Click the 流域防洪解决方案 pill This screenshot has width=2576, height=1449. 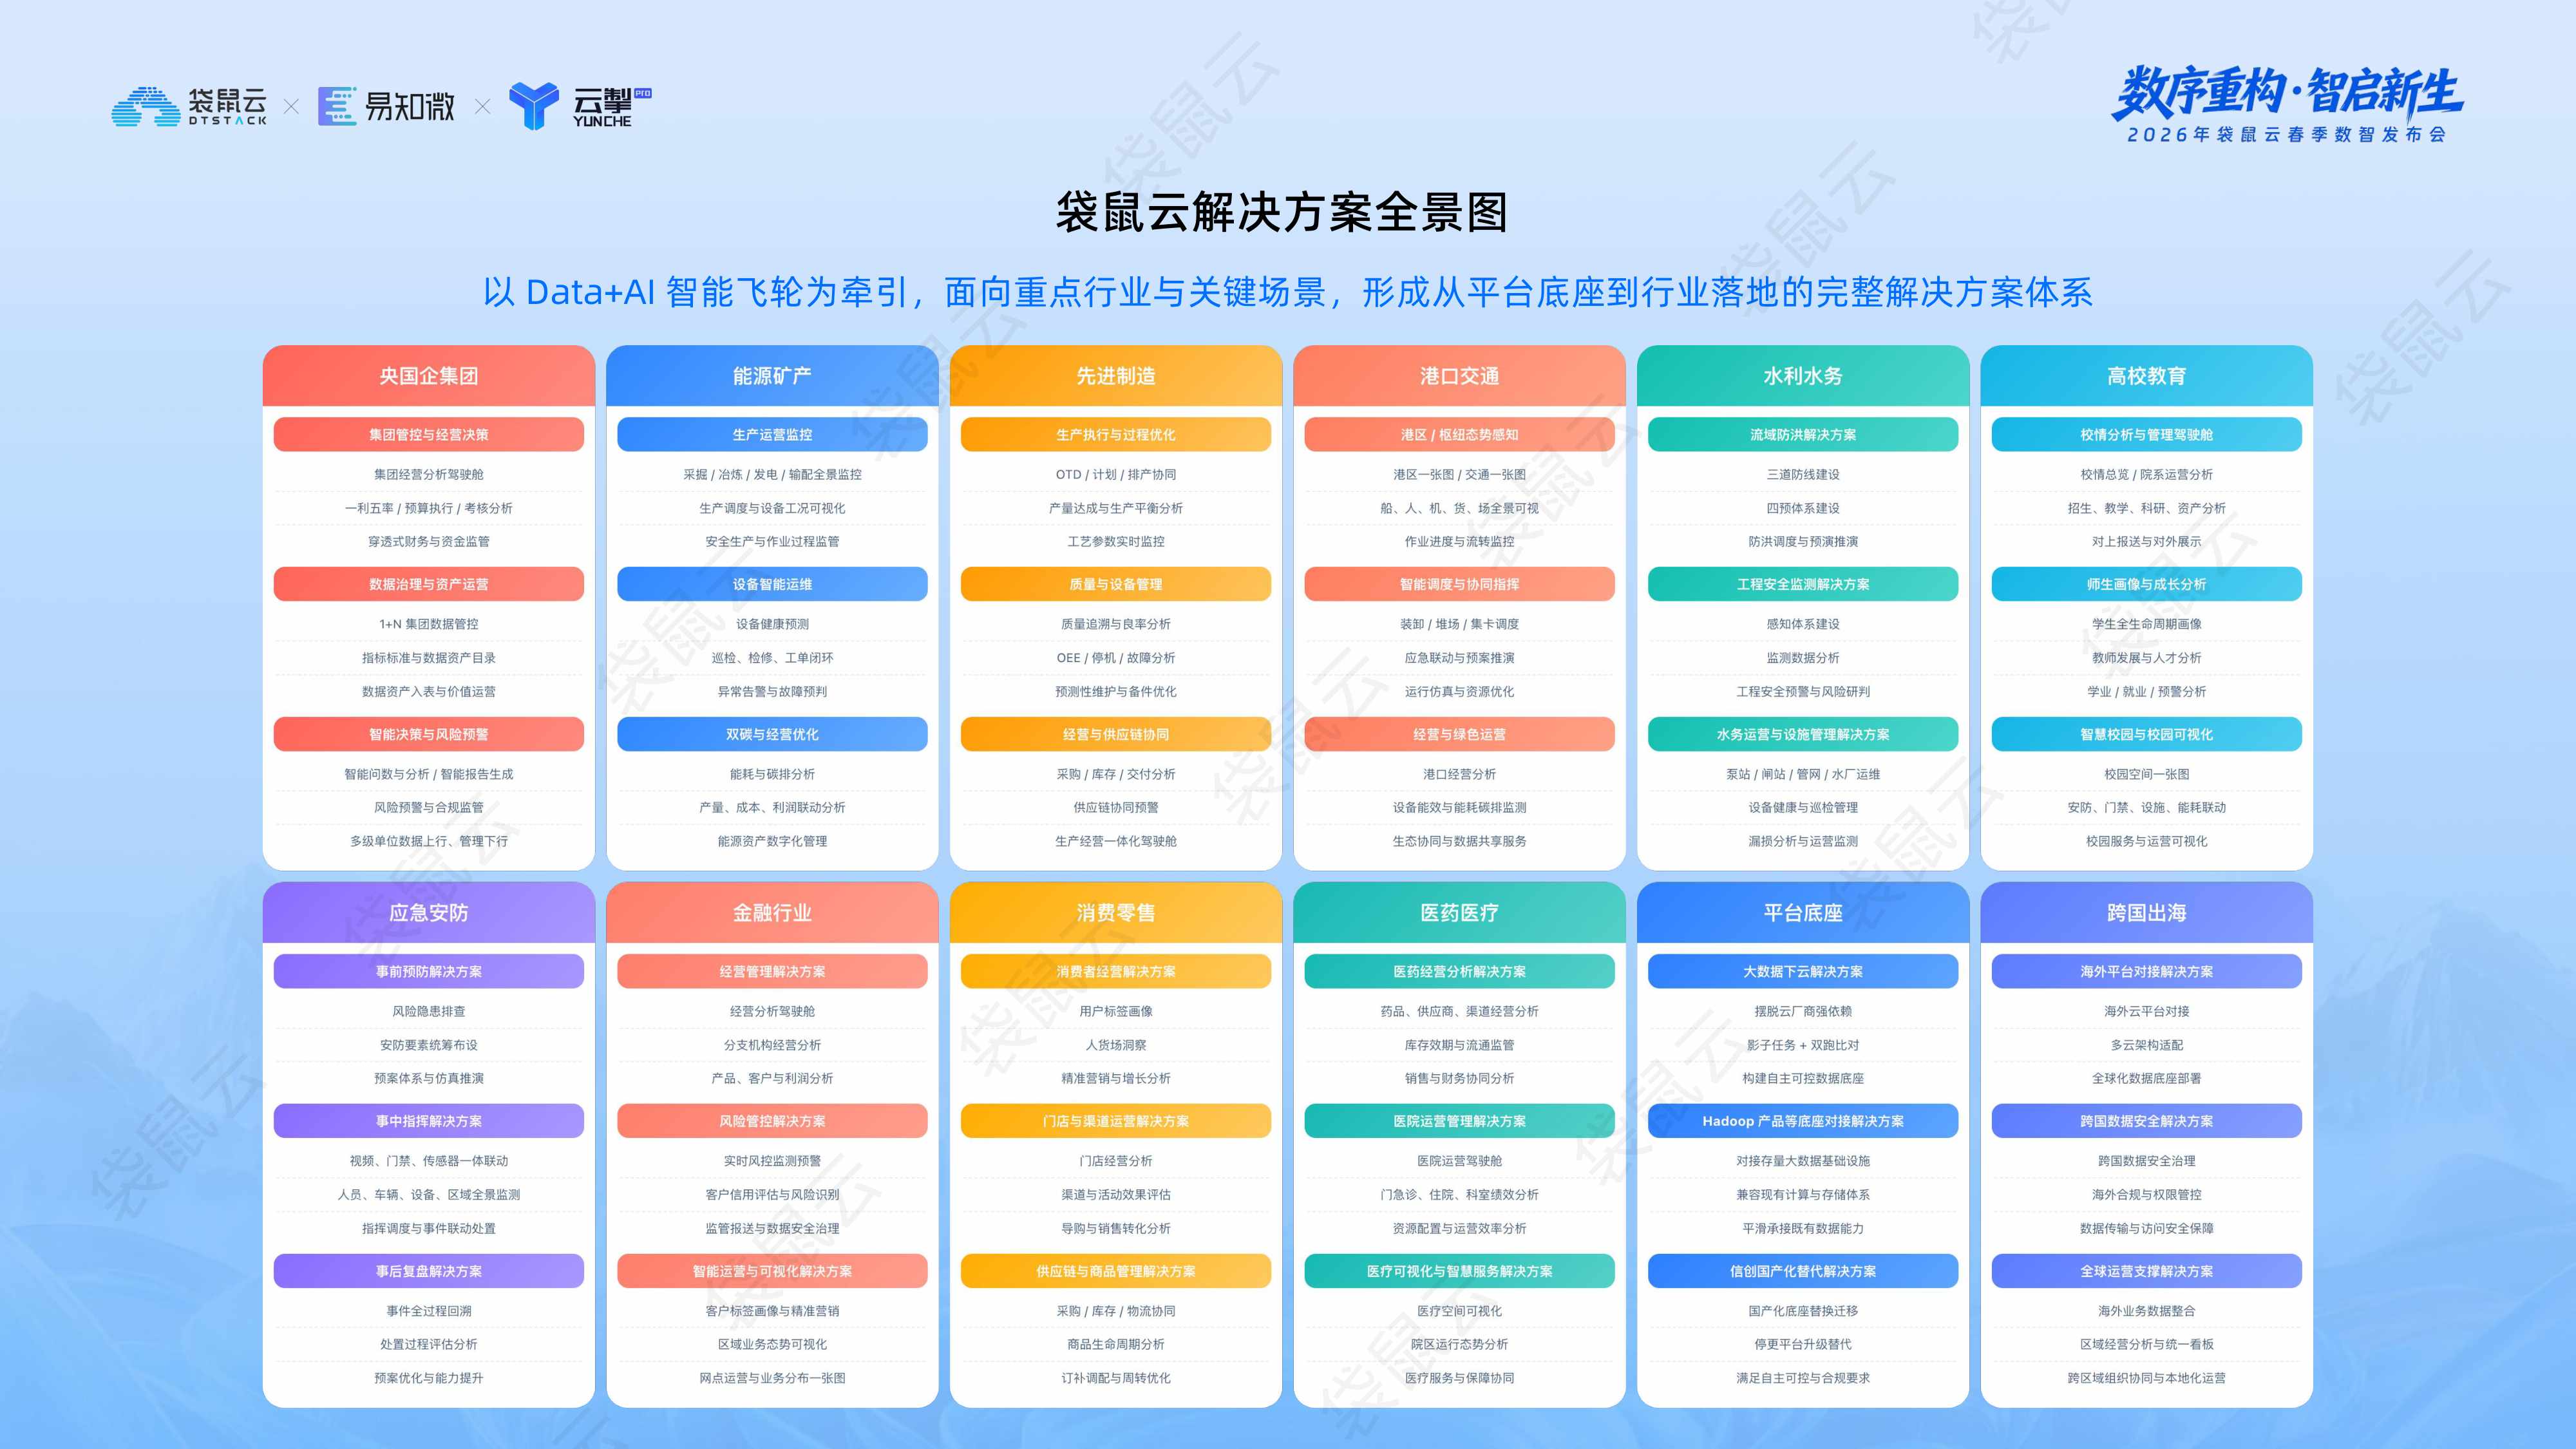coord(1803,435)
